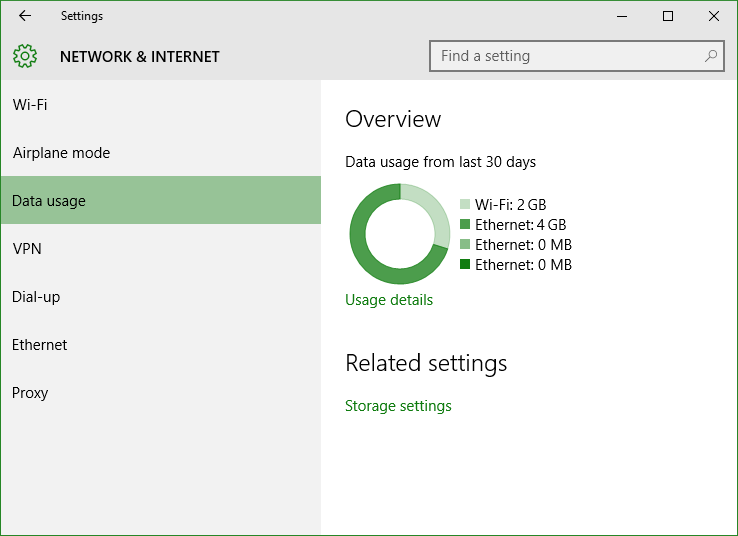The width and height of the screenshot is (738, 536).
Task: Open the Dial-up settings page
Action: (x=161, y=296)
